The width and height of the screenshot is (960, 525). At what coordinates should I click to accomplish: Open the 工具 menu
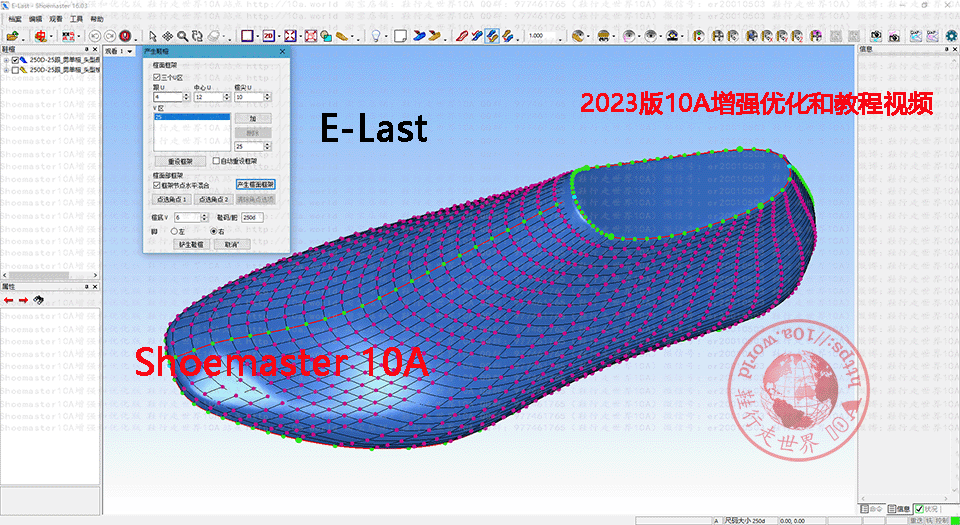(76, 19)
